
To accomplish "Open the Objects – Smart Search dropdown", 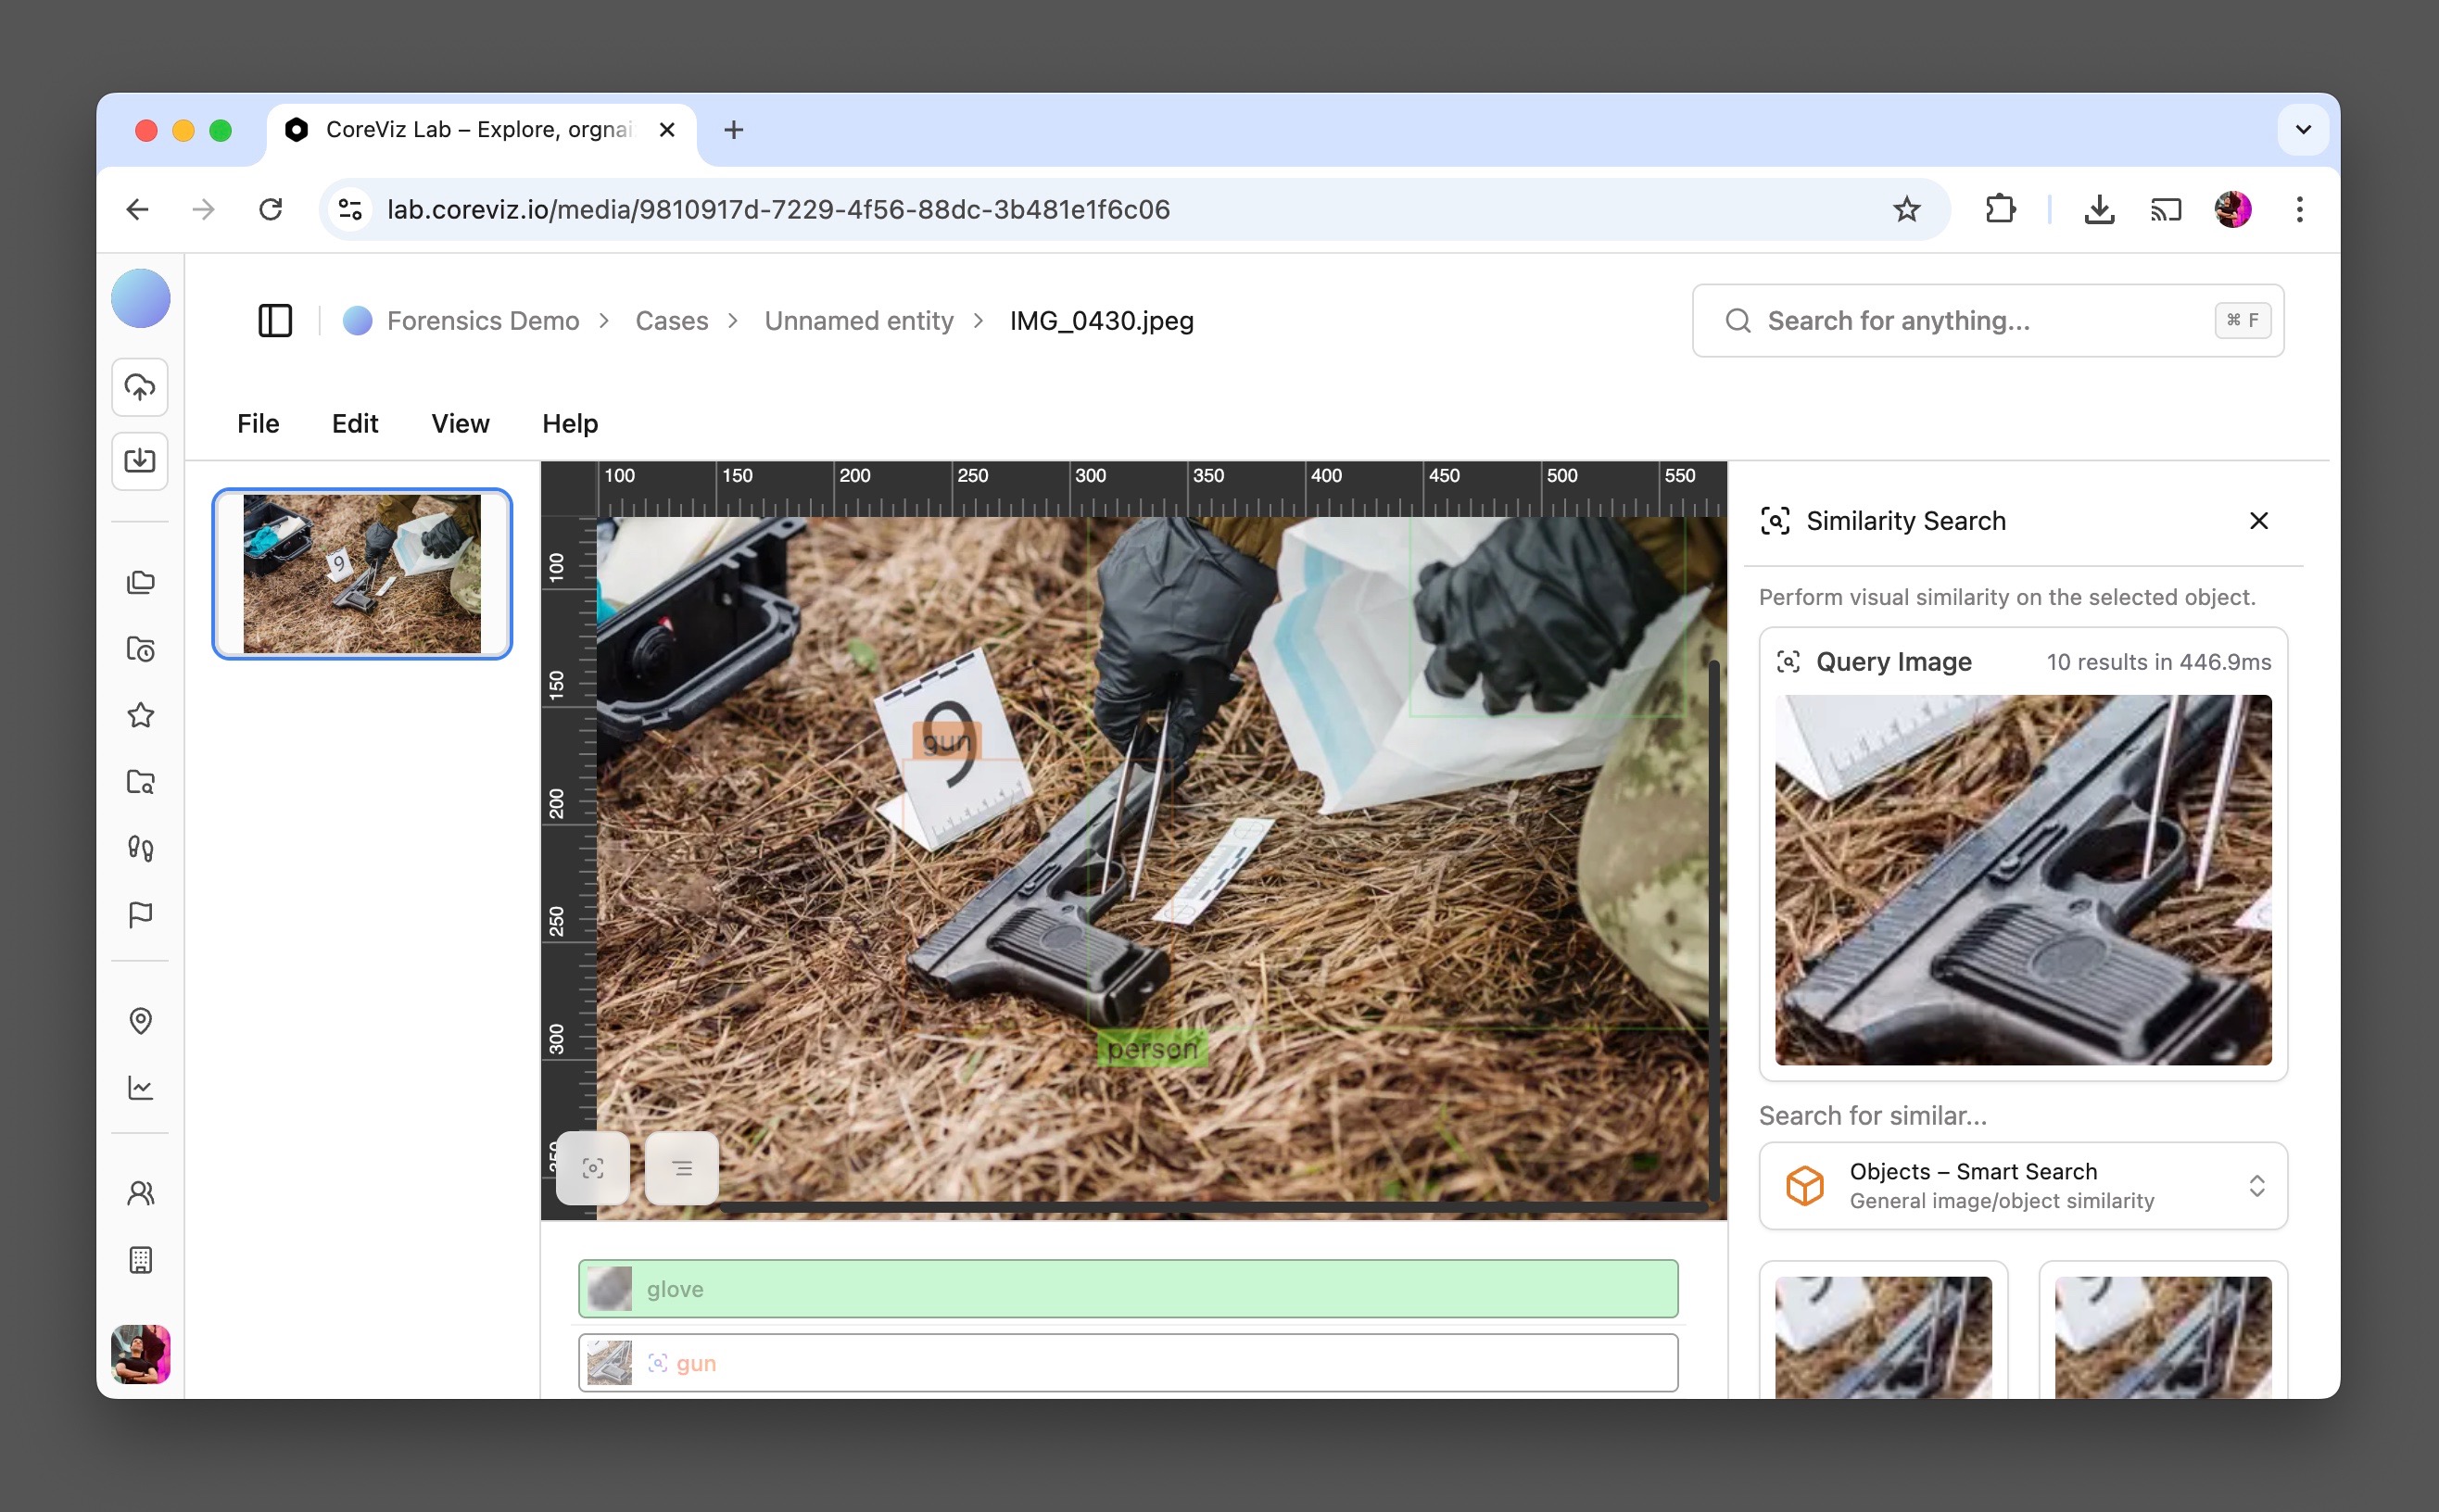I will [2023, 1186].
